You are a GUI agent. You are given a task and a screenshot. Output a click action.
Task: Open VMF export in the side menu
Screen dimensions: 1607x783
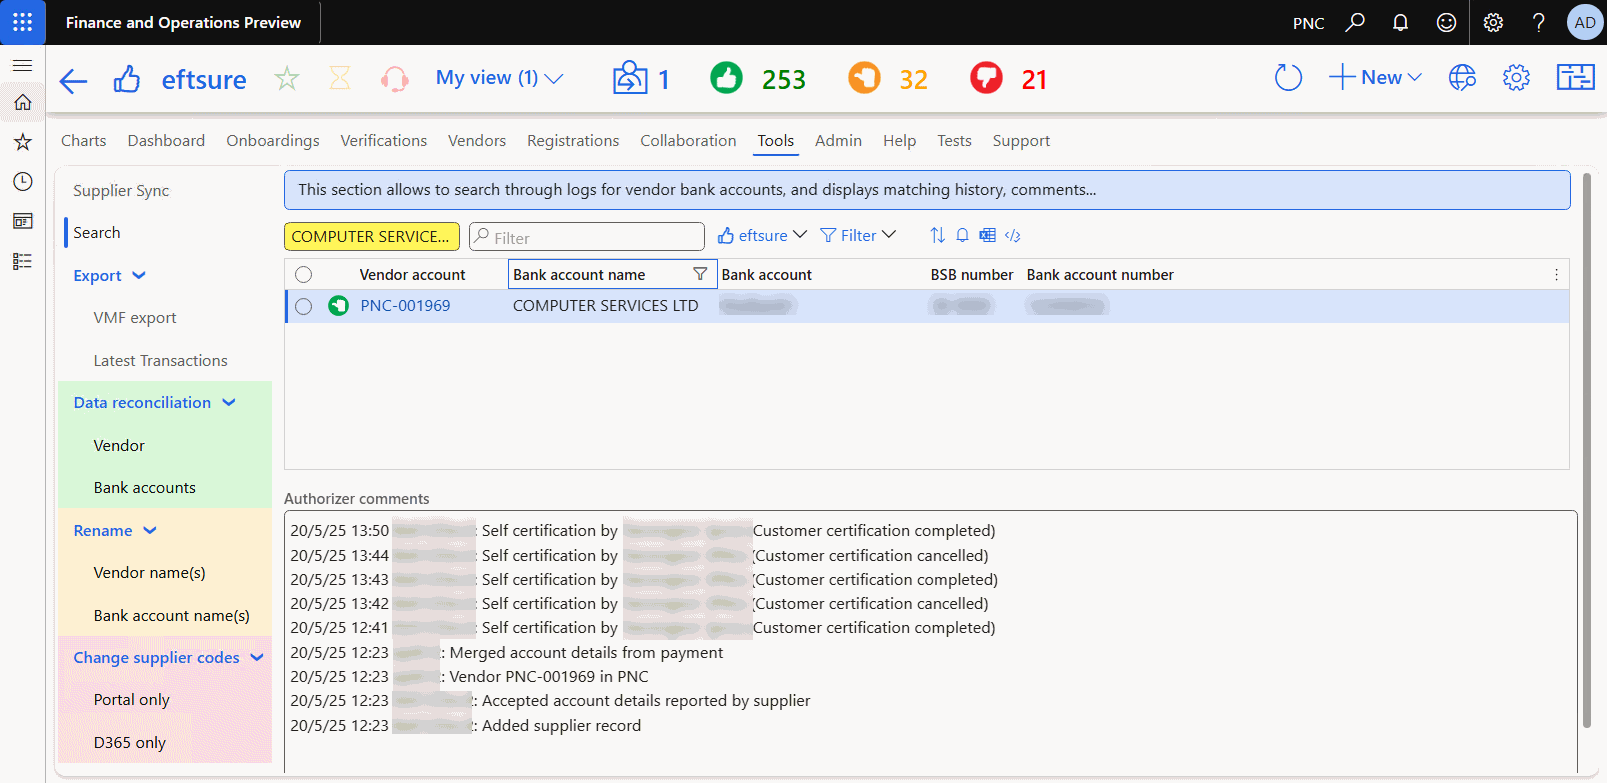coord(135,317)
